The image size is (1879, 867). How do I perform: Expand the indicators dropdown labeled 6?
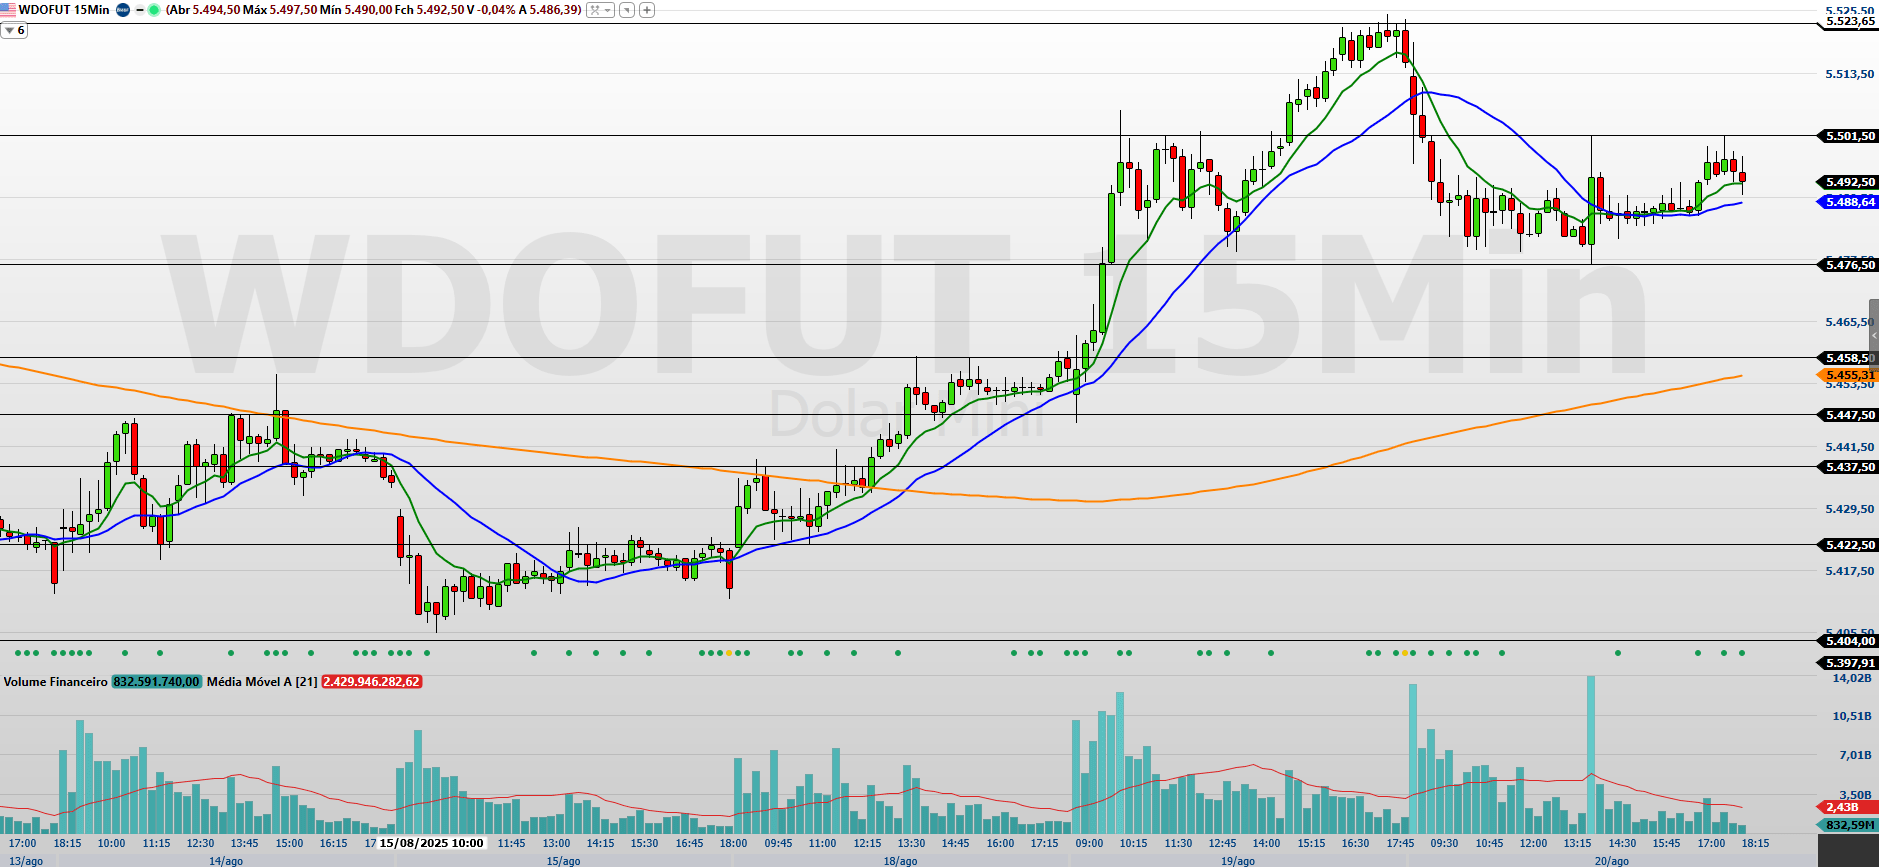pos(14,31)
